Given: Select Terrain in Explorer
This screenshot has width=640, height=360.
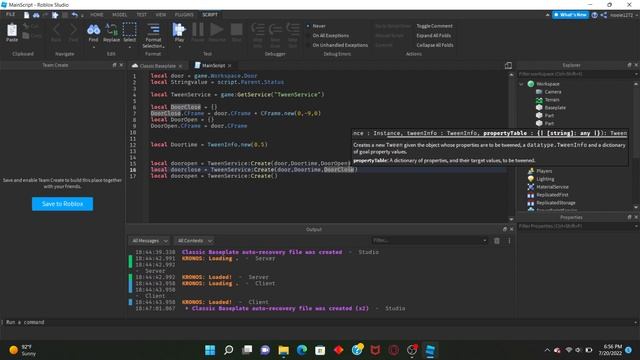Looking at the screenshot, I should [x=552, y=100].
